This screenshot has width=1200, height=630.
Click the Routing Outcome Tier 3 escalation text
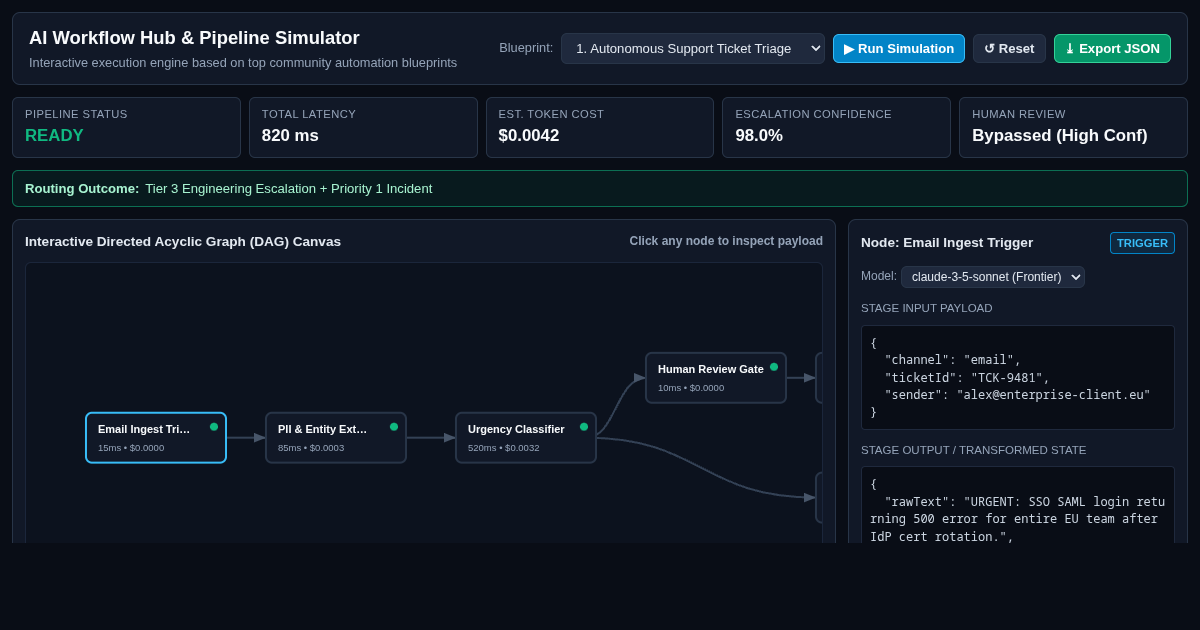(289, 188)
